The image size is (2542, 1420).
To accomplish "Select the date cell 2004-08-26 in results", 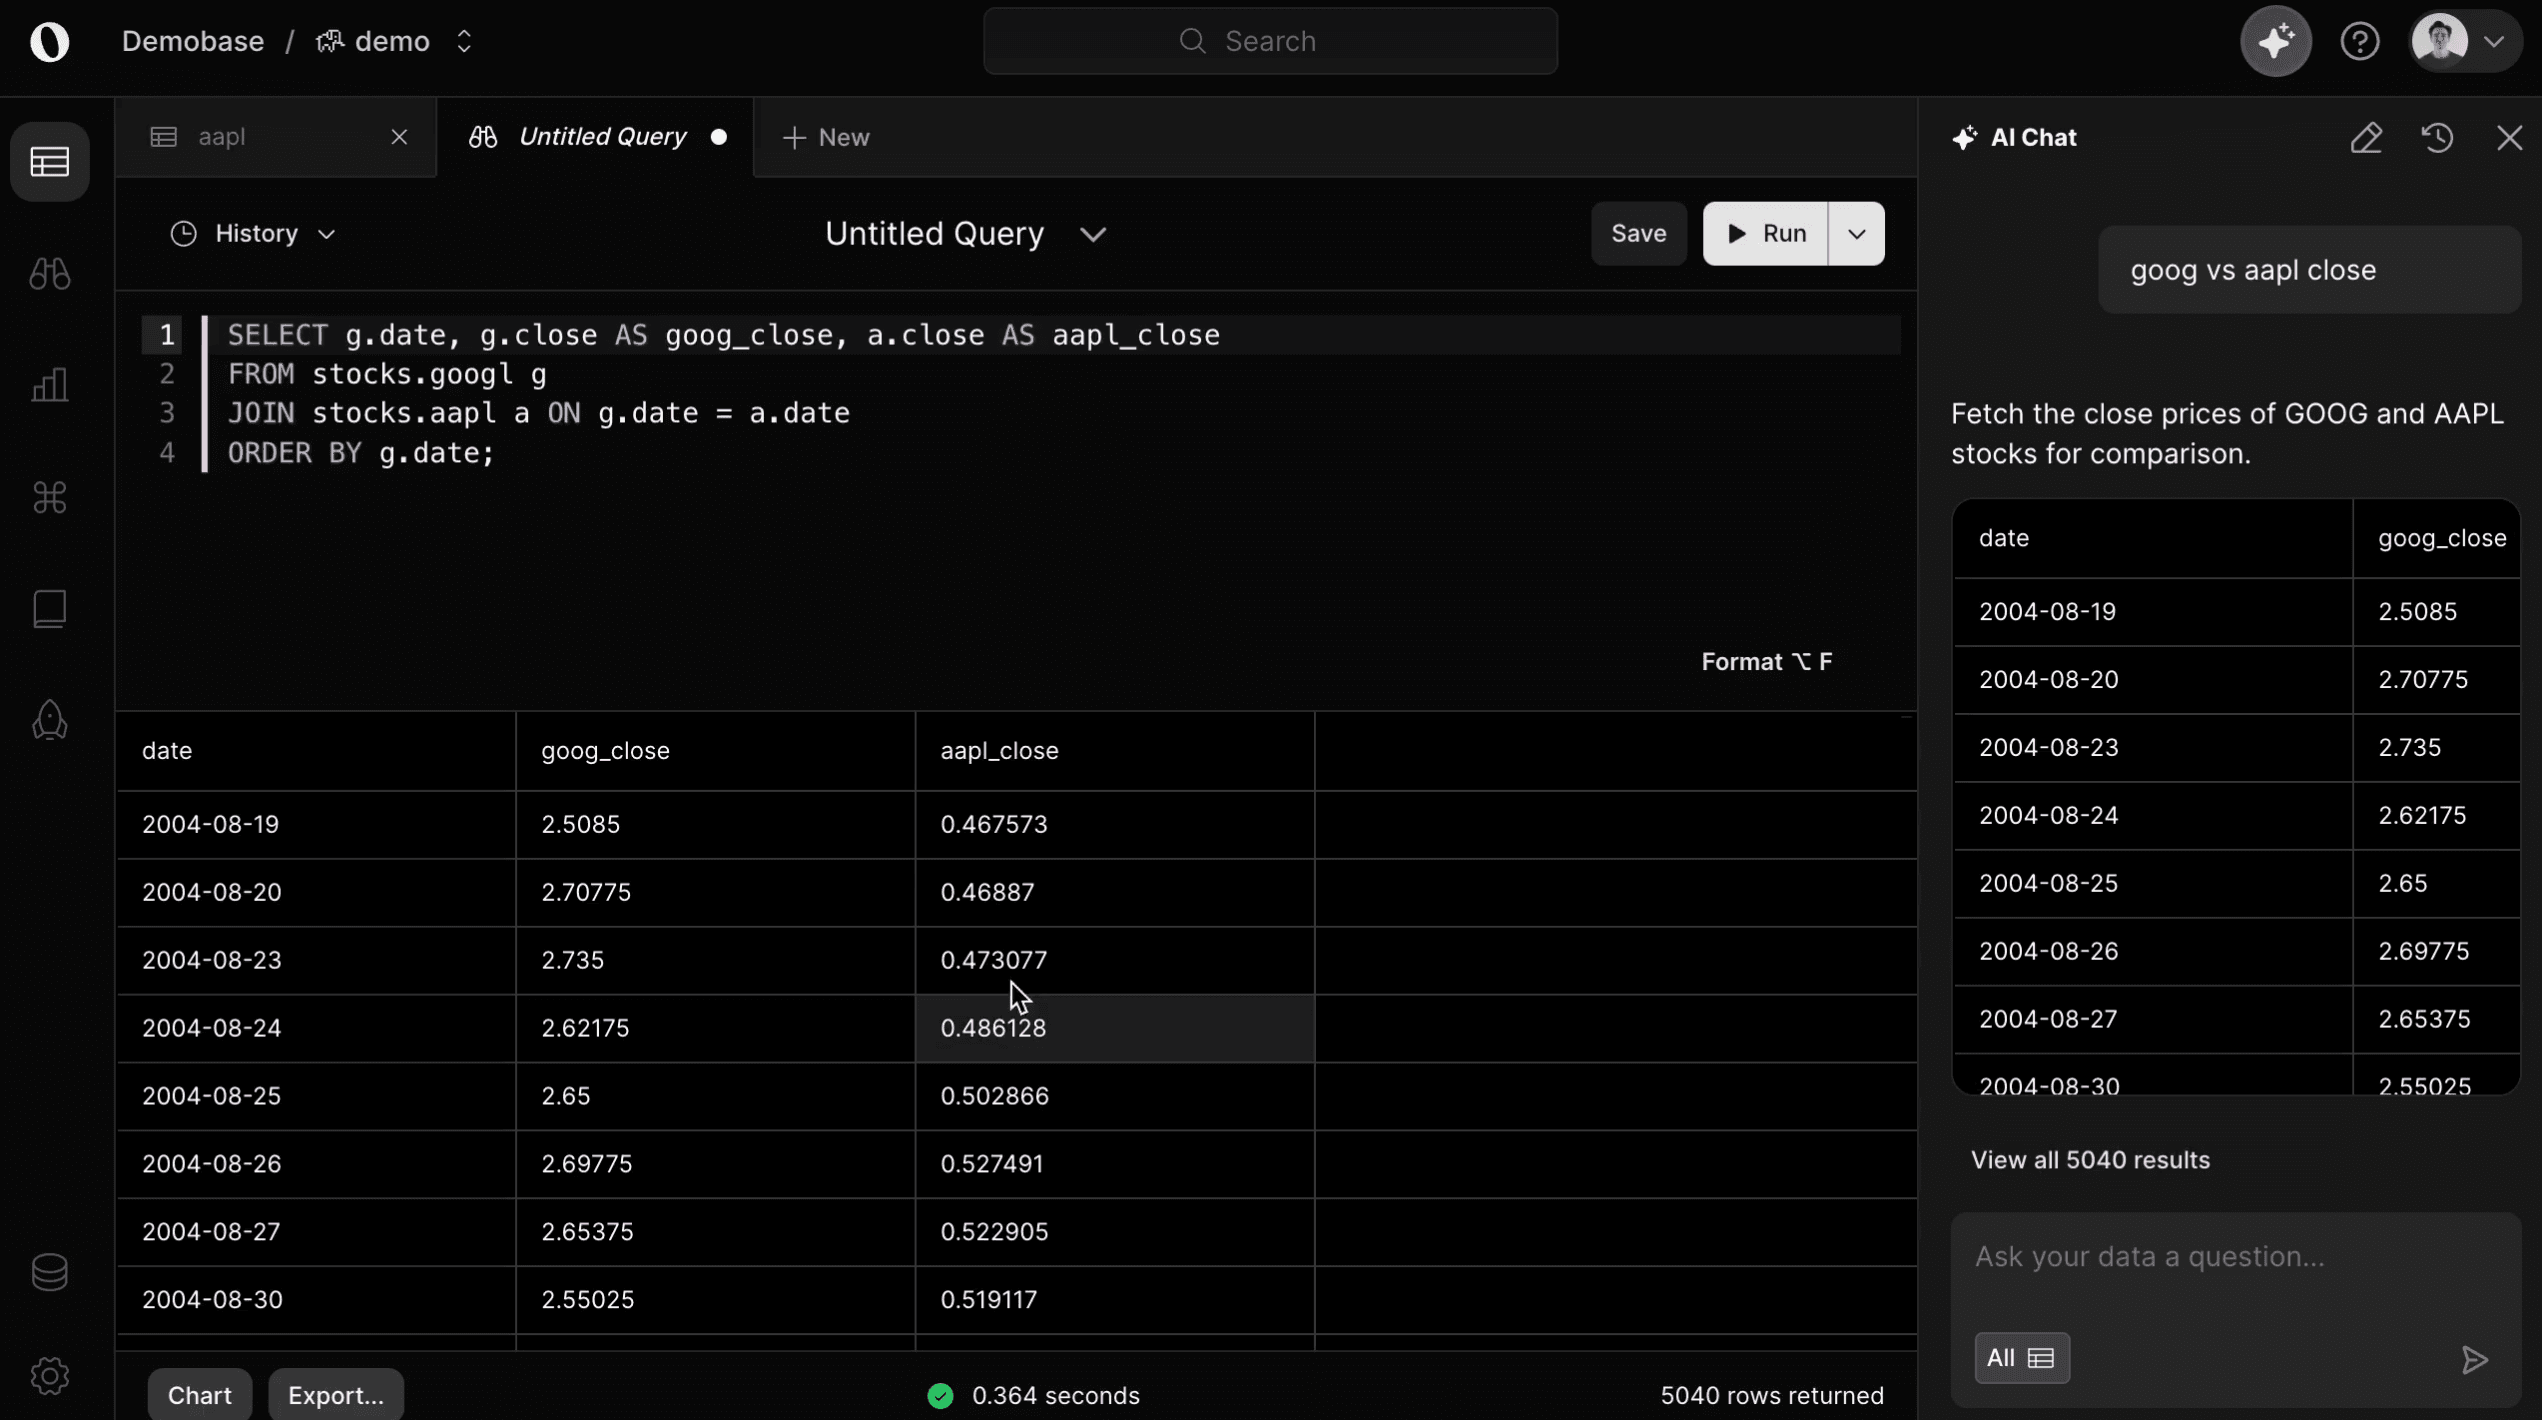I will point(316,1164).
